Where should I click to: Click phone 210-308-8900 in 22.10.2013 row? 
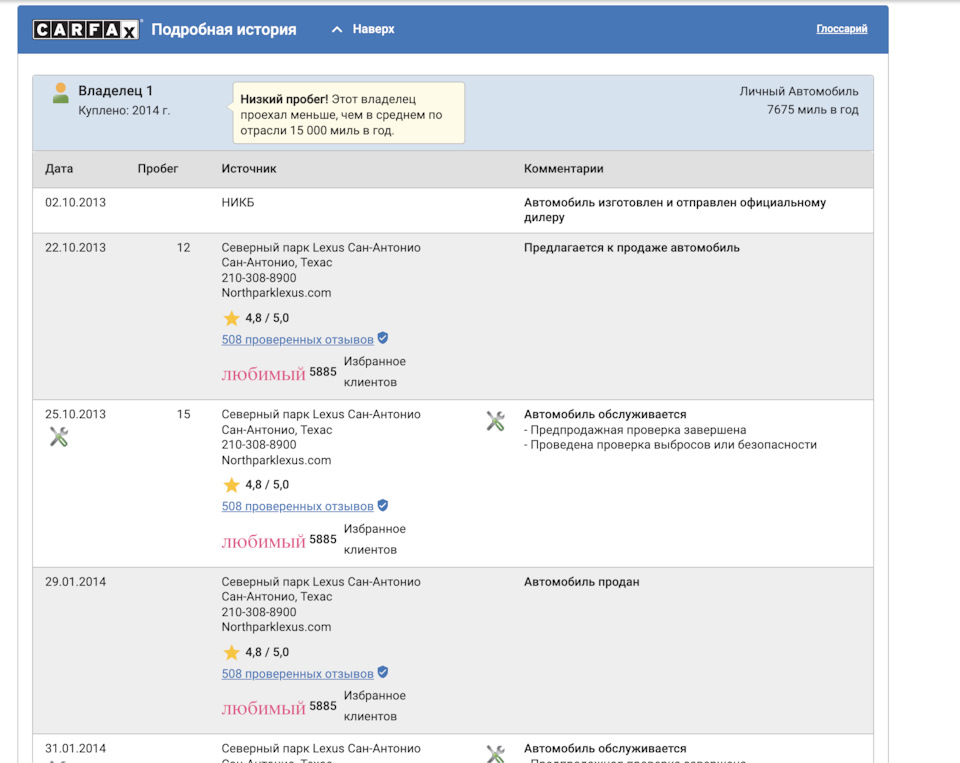point(259,277)
